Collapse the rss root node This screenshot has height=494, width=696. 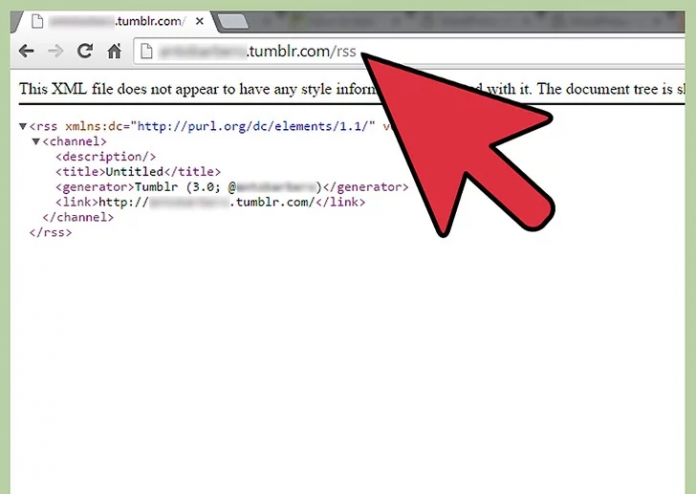(x=23, y=127)
